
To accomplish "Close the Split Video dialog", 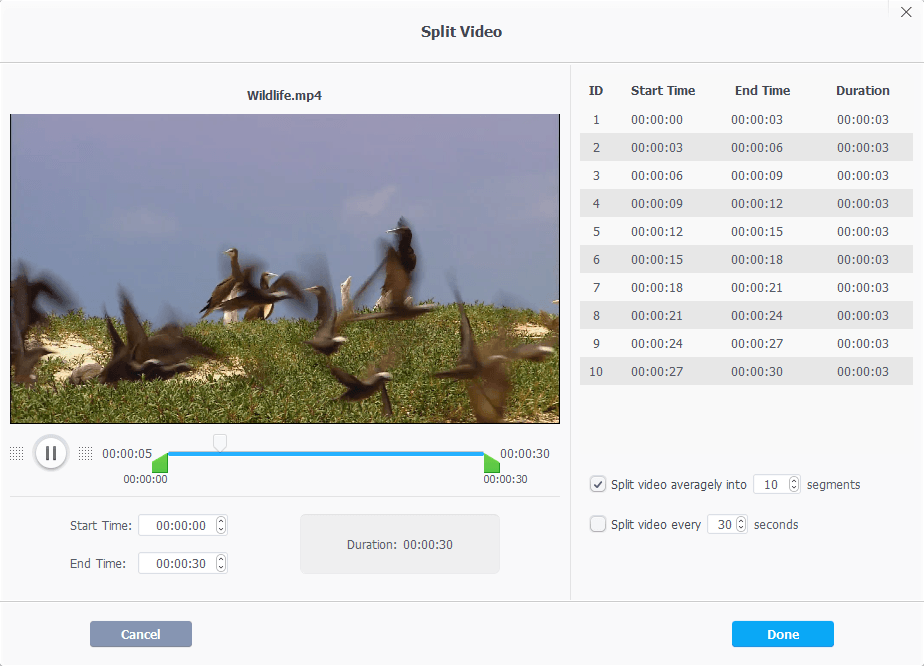I will tap(906, 12).
